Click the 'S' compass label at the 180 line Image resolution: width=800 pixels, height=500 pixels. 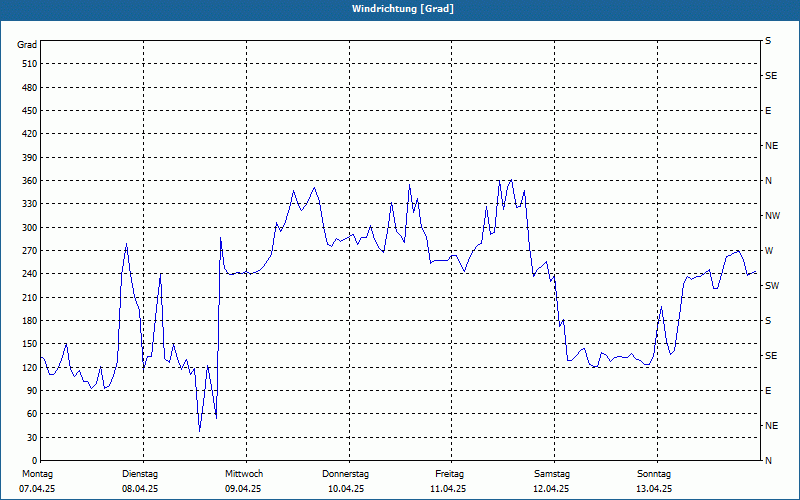coord(768,321)
